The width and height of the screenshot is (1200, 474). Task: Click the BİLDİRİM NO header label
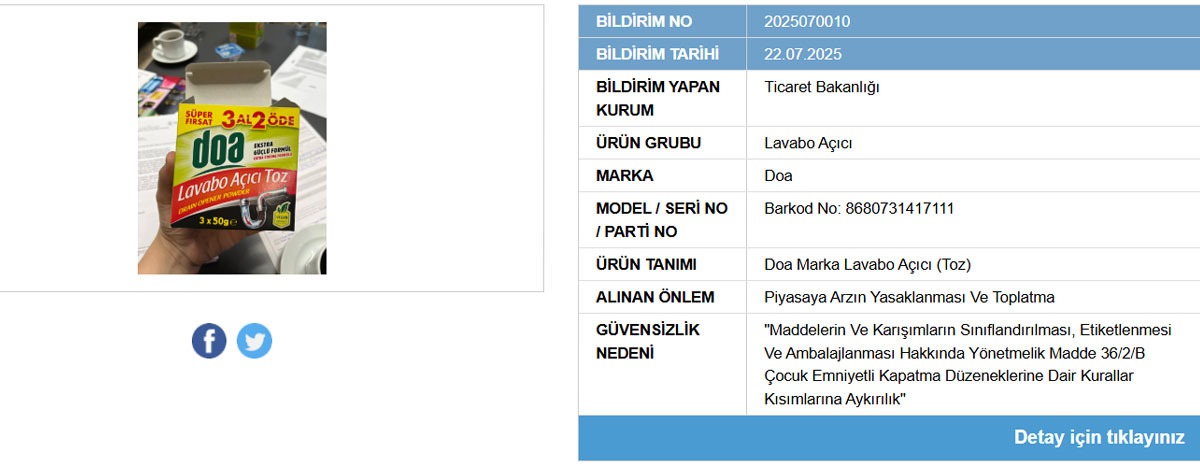643,21
